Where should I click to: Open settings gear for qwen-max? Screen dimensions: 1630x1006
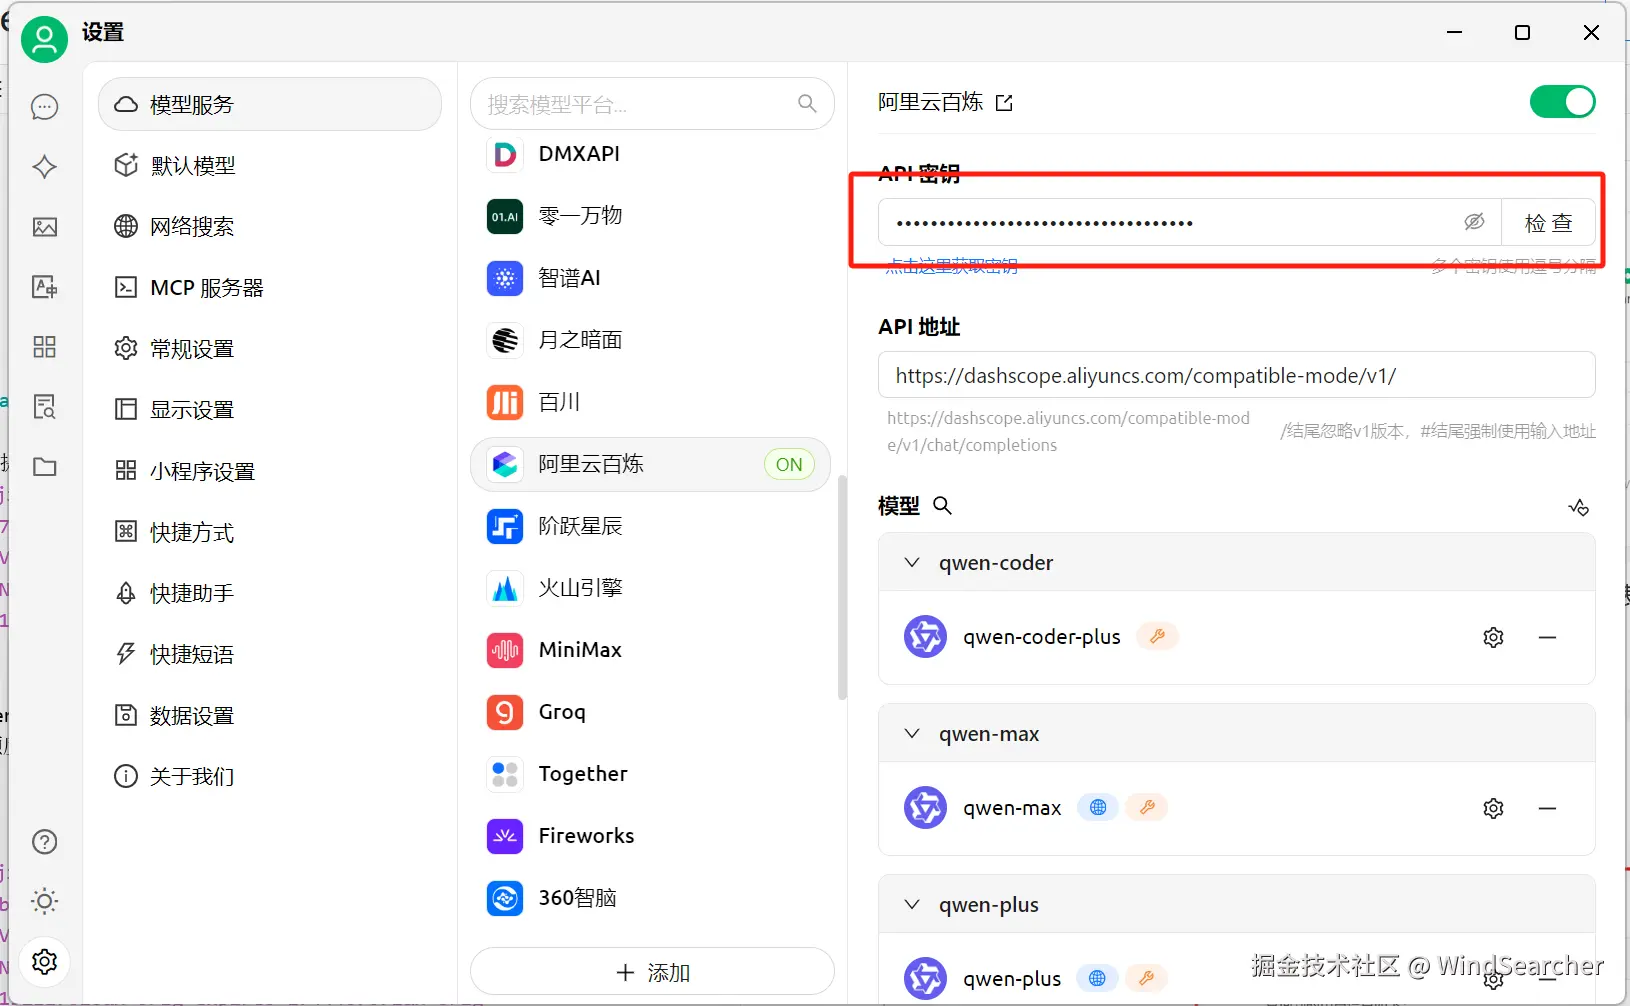(x=1493, y=808)
